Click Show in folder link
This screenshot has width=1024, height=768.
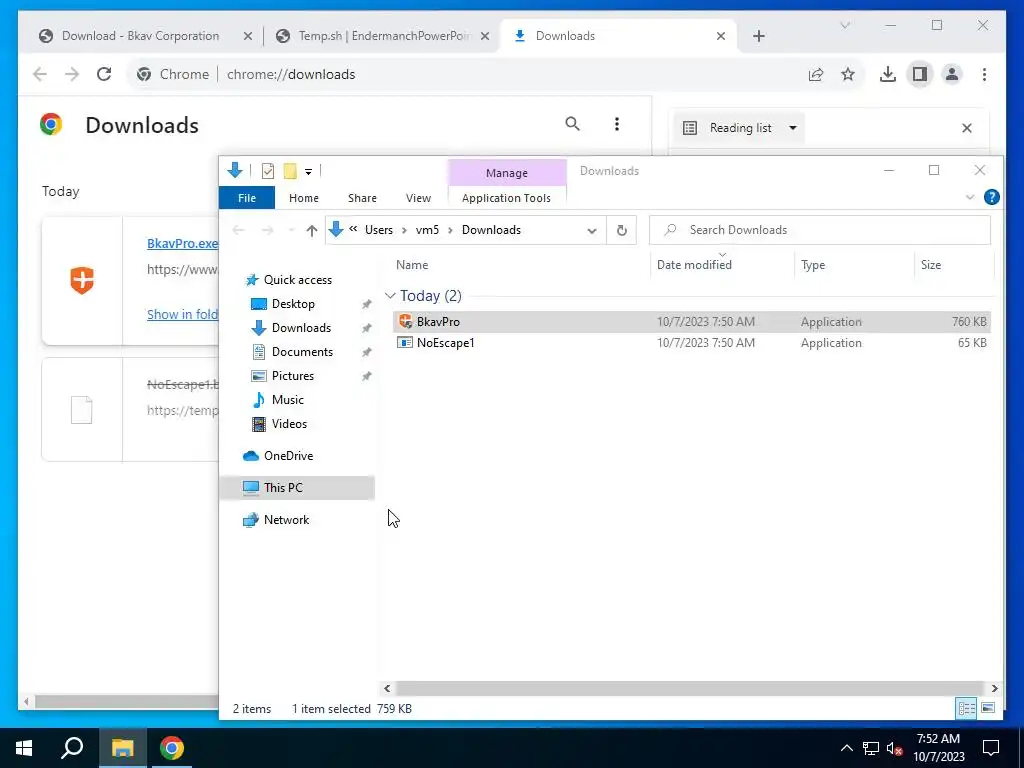click(182, 314)
